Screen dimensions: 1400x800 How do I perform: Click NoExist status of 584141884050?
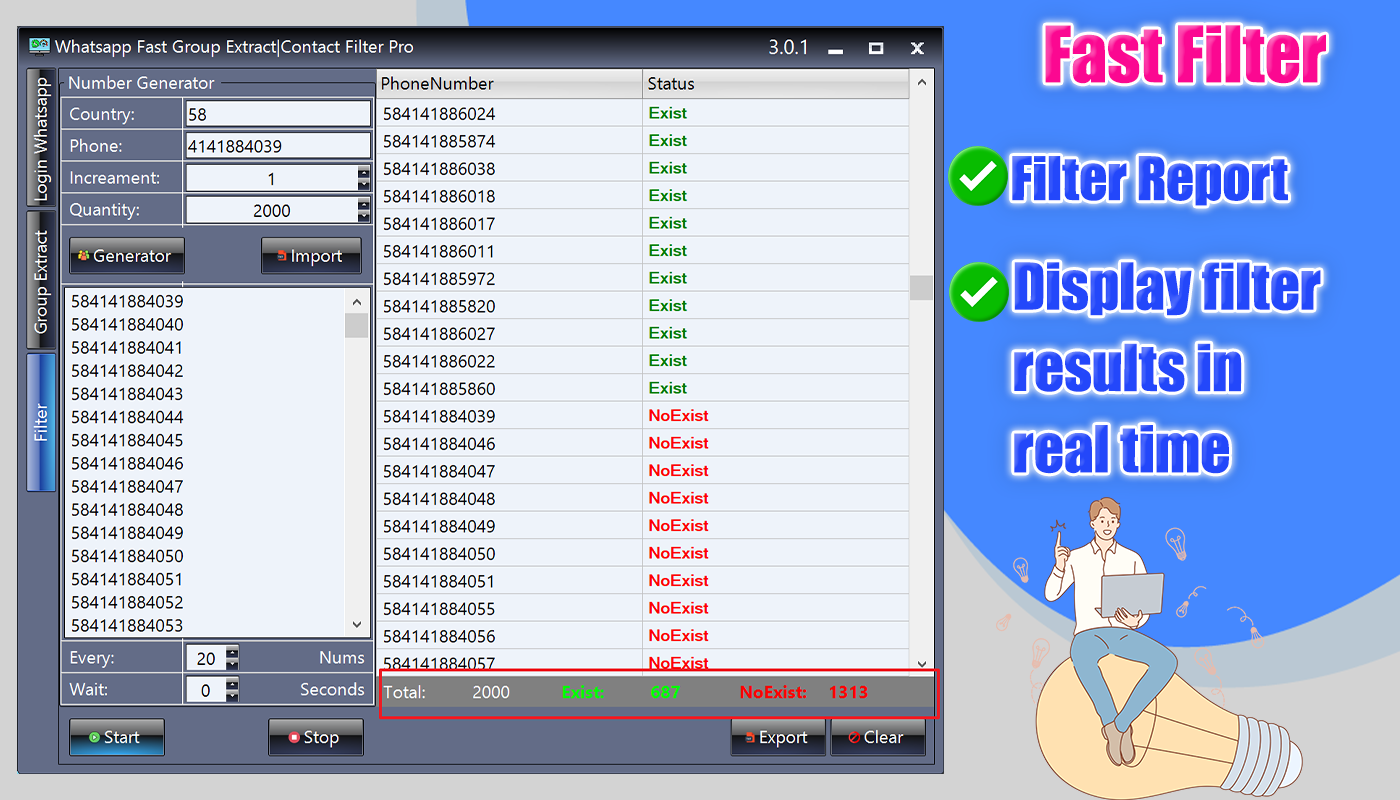coord(678,553)
